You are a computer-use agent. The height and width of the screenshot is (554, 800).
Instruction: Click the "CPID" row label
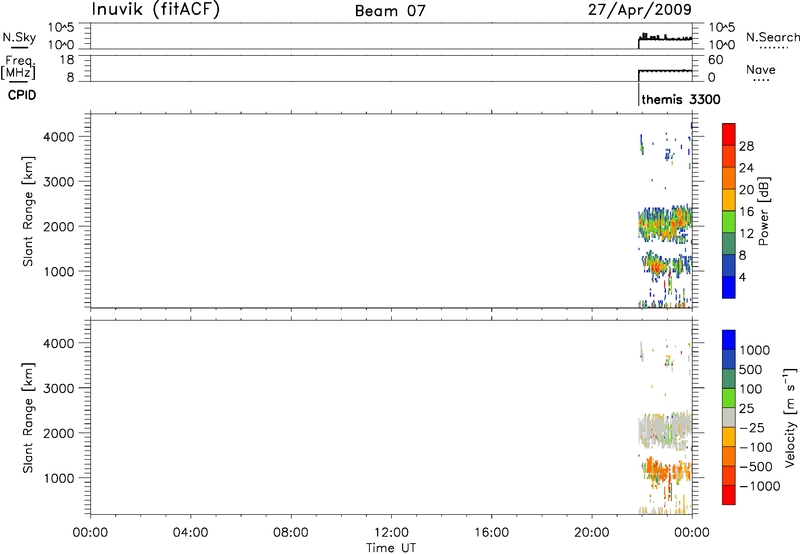point(22,95)
